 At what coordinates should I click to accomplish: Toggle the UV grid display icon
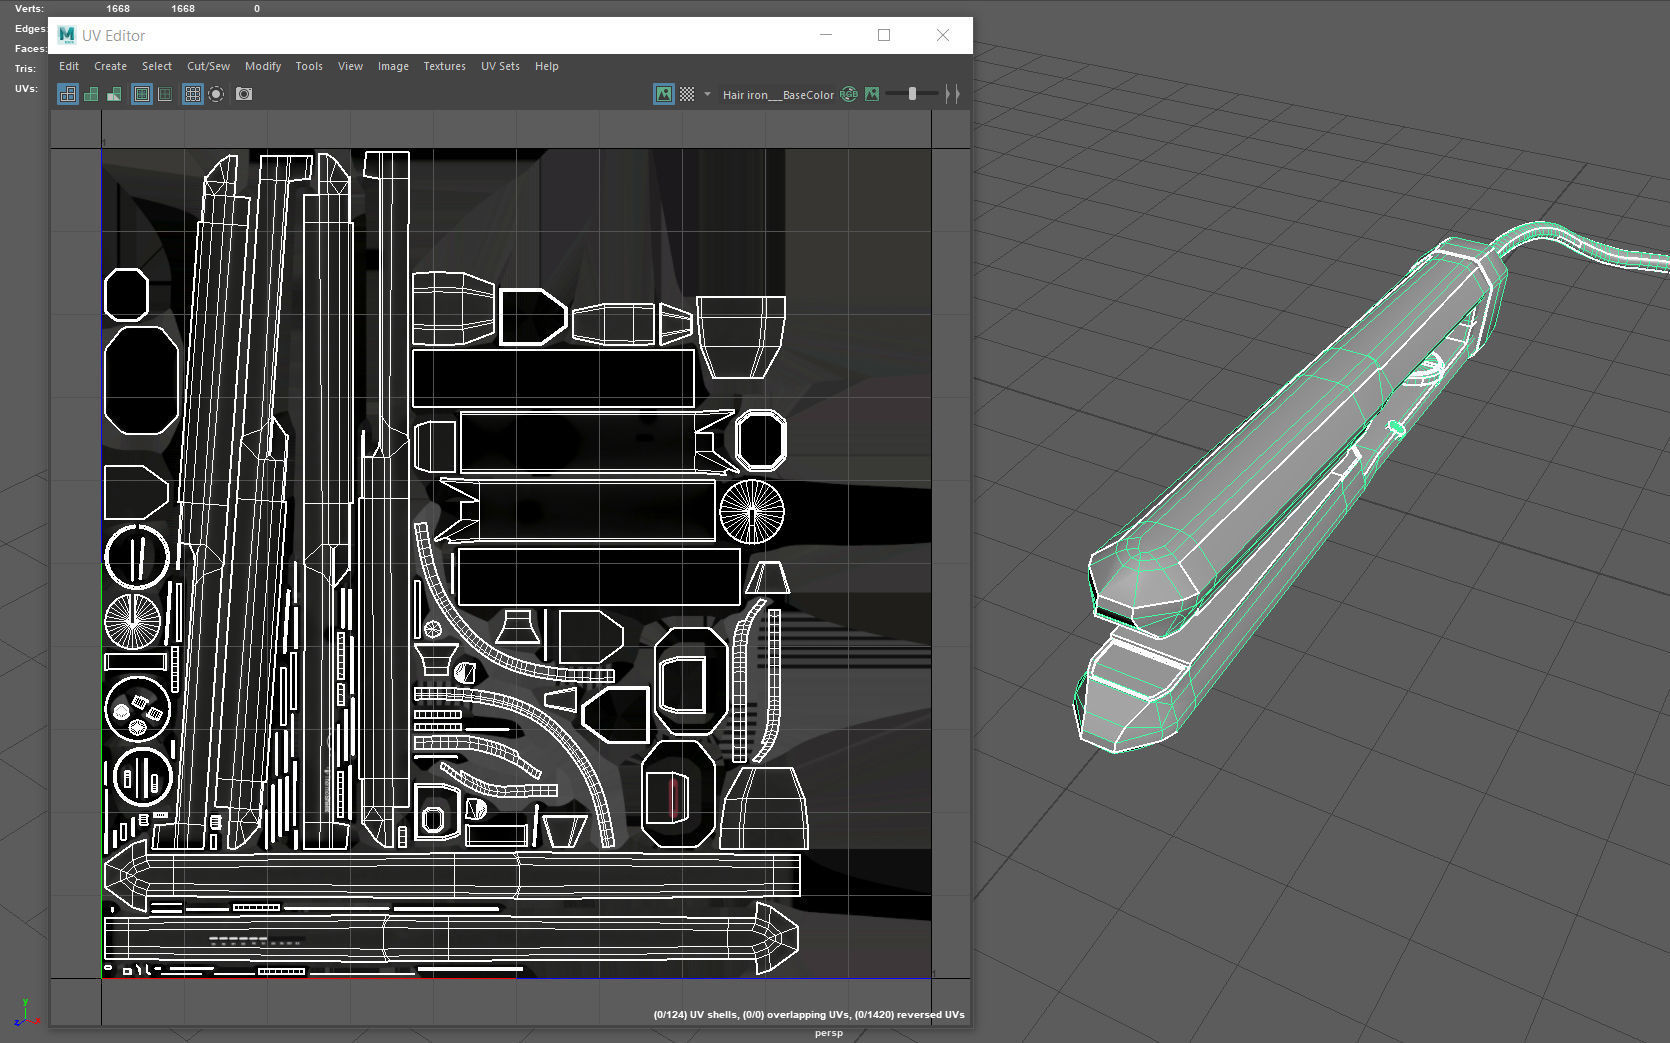(x=193, y=94)
